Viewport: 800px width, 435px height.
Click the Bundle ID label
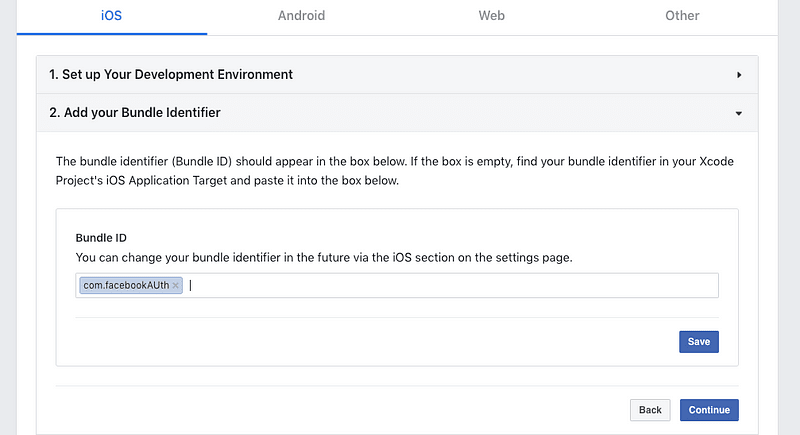click(101, 238)
